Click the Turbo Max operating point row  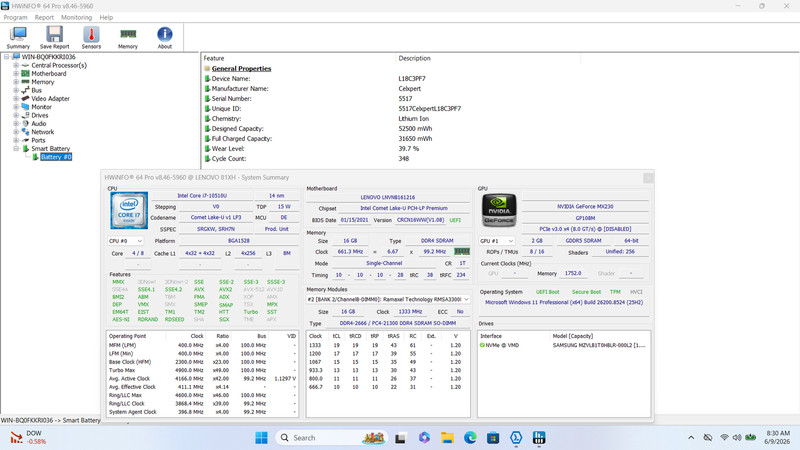pos(203,370)
